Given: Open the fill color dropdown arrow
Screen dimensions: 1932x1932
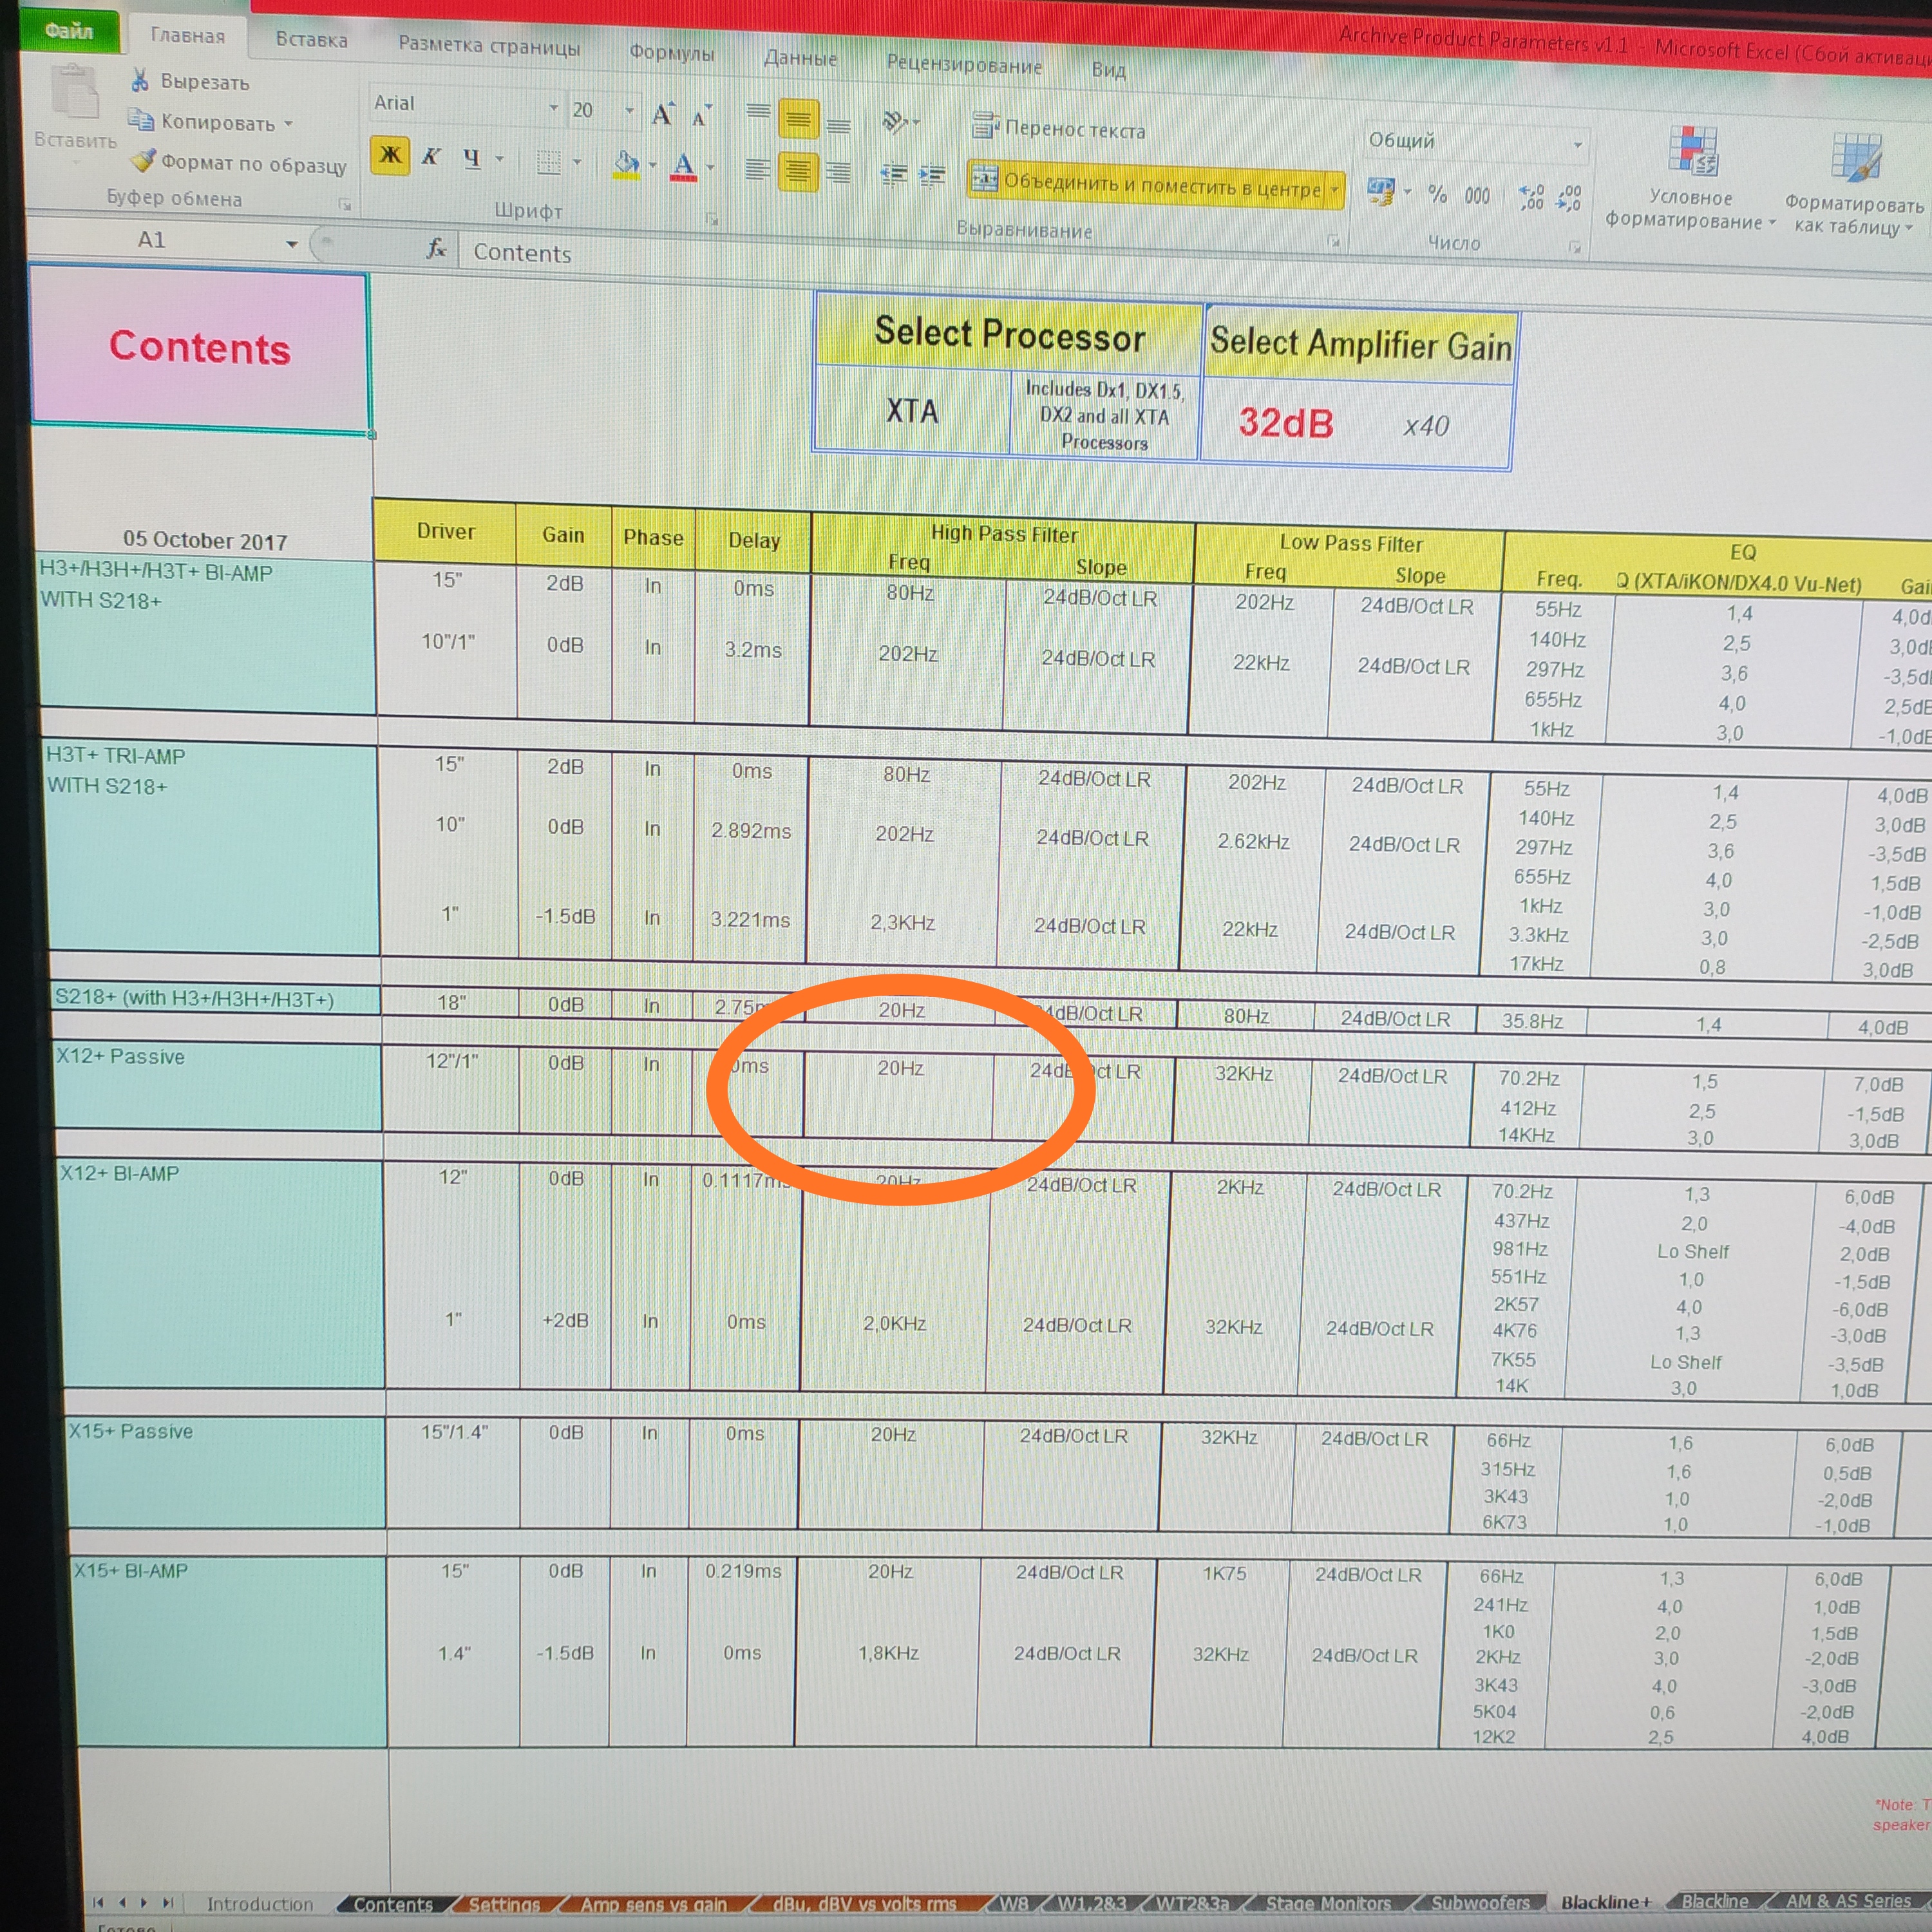Looking at the screenshot, I should pyautogui.click(x=652, y=166).
